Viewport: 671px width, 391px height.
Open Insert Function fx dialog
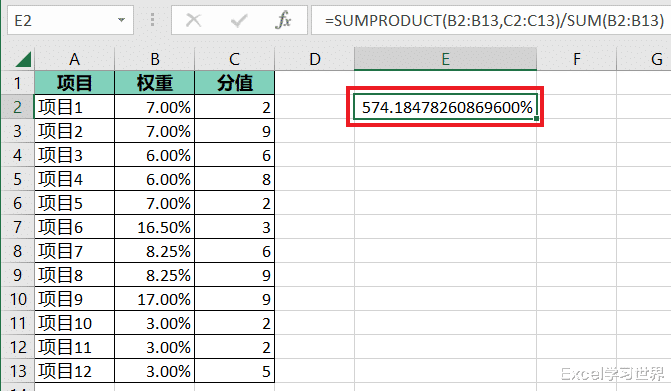tap(283, 20)
